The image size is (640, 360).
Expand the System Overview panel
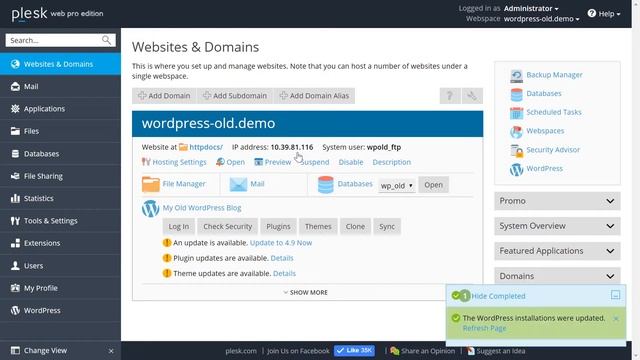[557, 226]
